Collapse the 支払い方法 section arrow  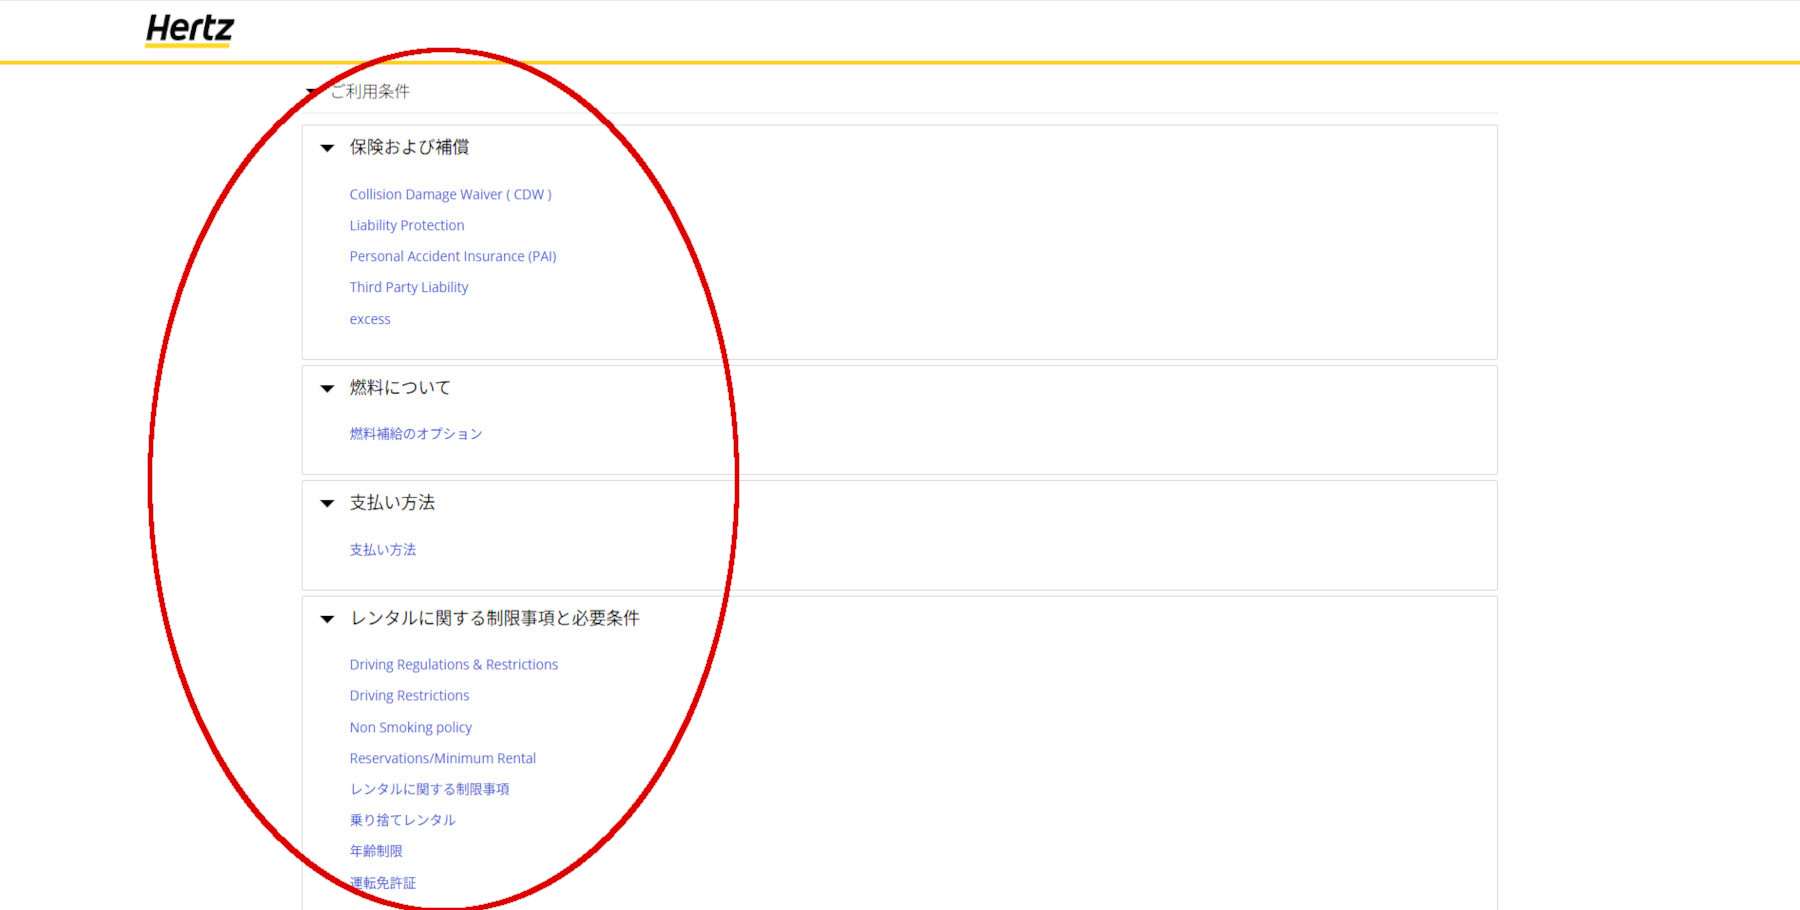click(x=327, y=503)
